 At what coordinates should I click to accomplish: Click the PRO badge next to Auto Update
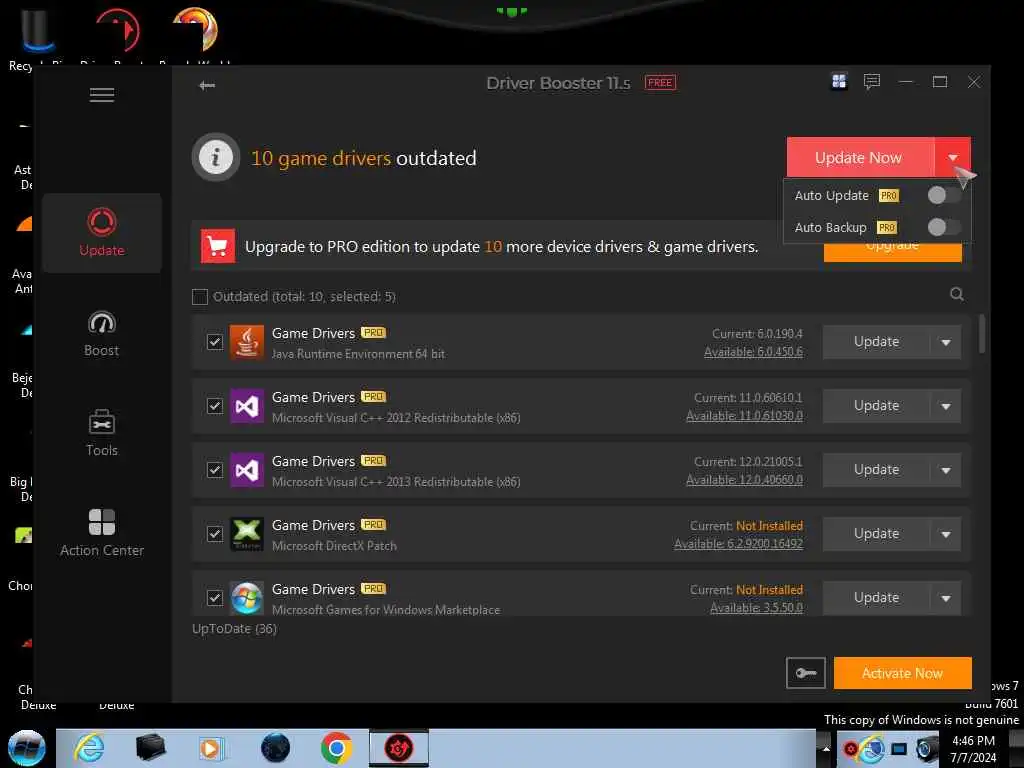point(889,196)
